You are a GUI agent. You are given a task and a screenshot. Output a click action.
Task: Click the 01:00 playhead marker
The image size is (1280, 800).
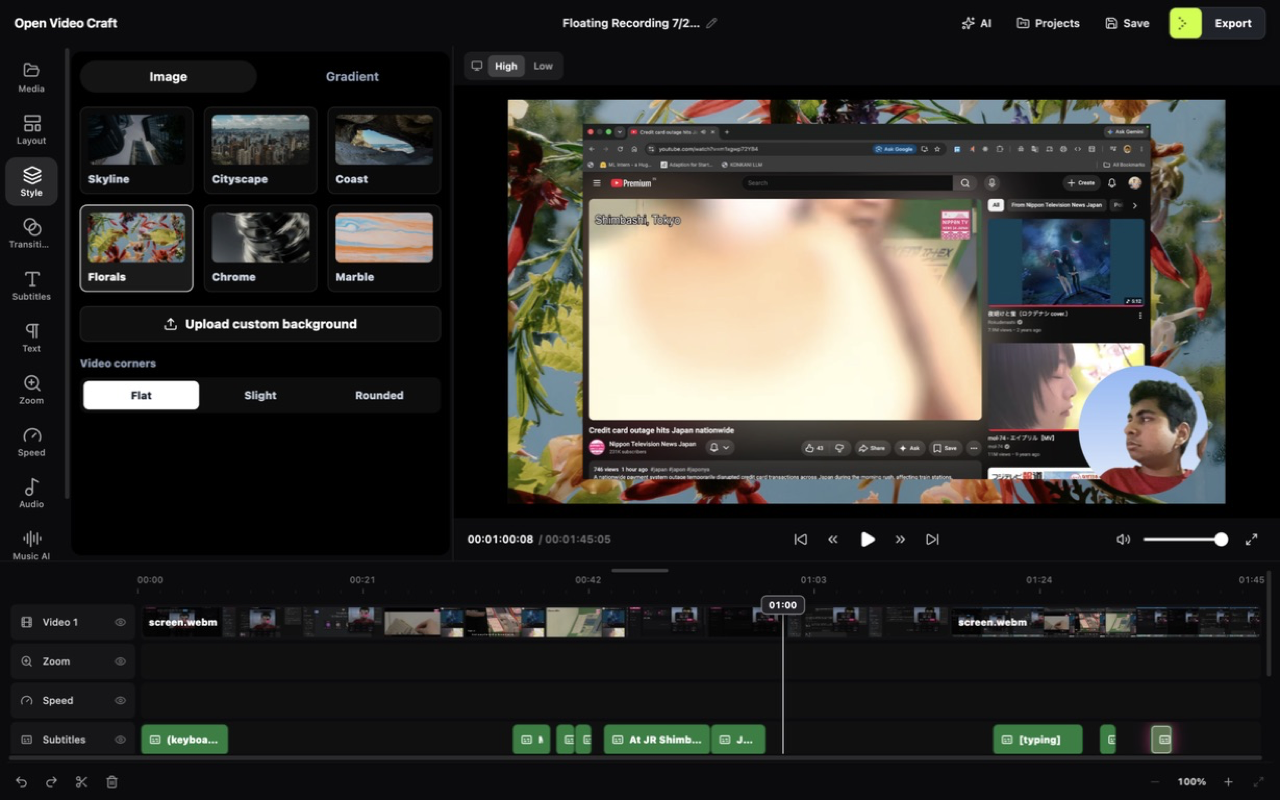click(783, 605)
